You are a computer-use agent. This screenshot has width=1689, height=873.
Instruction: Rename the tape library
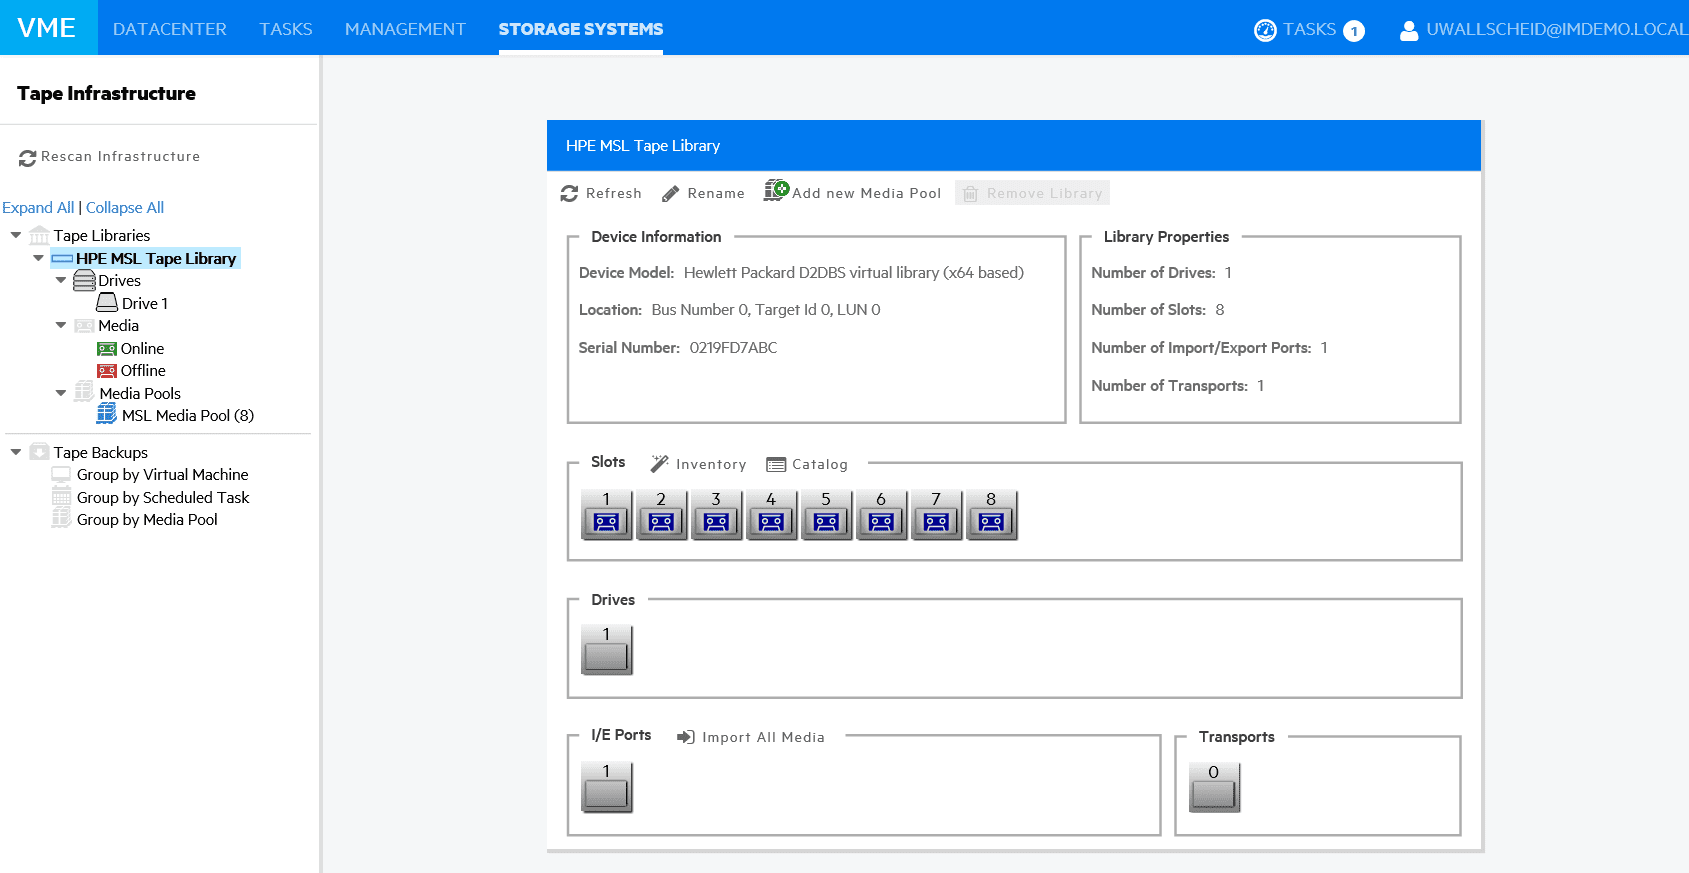[x=703, y=193]
